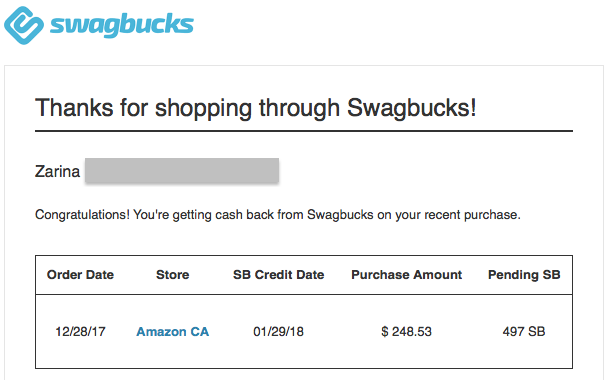Viewport: 609px width, 380px height.
Task: Click the 497 SB pending value
Action: [x=524, y=331]
